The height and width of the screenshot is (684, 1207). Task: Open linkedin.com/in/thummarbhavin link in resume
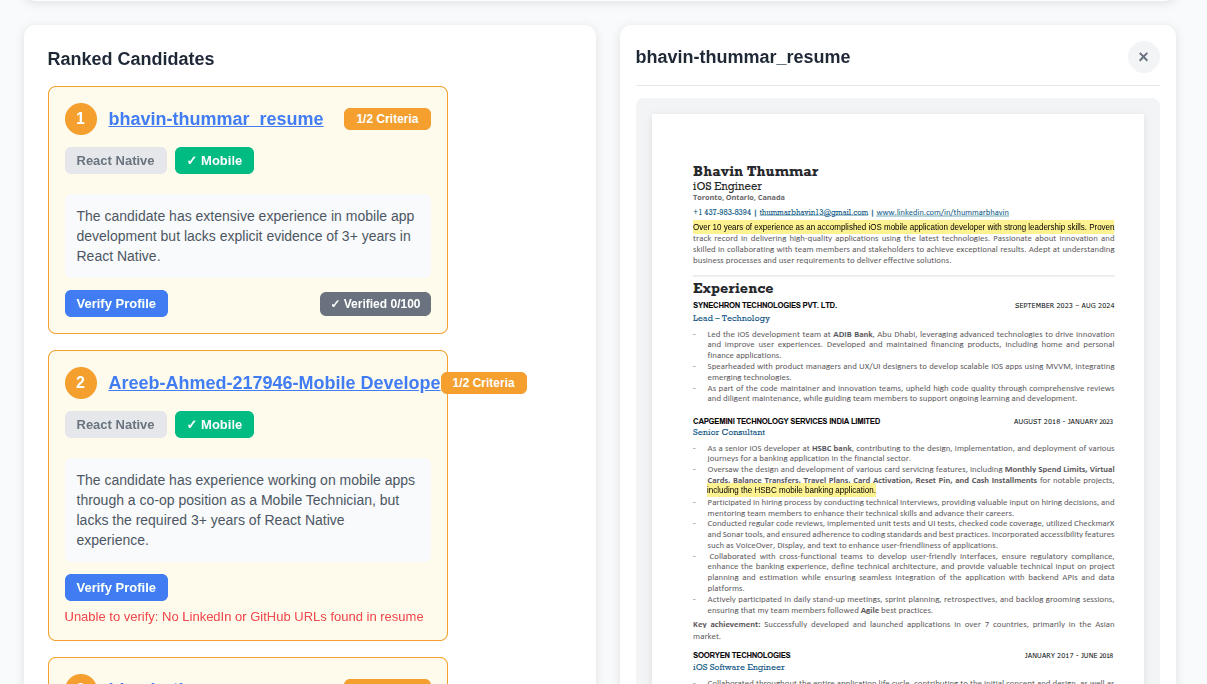pyautogui.click(x=943, y=213)
